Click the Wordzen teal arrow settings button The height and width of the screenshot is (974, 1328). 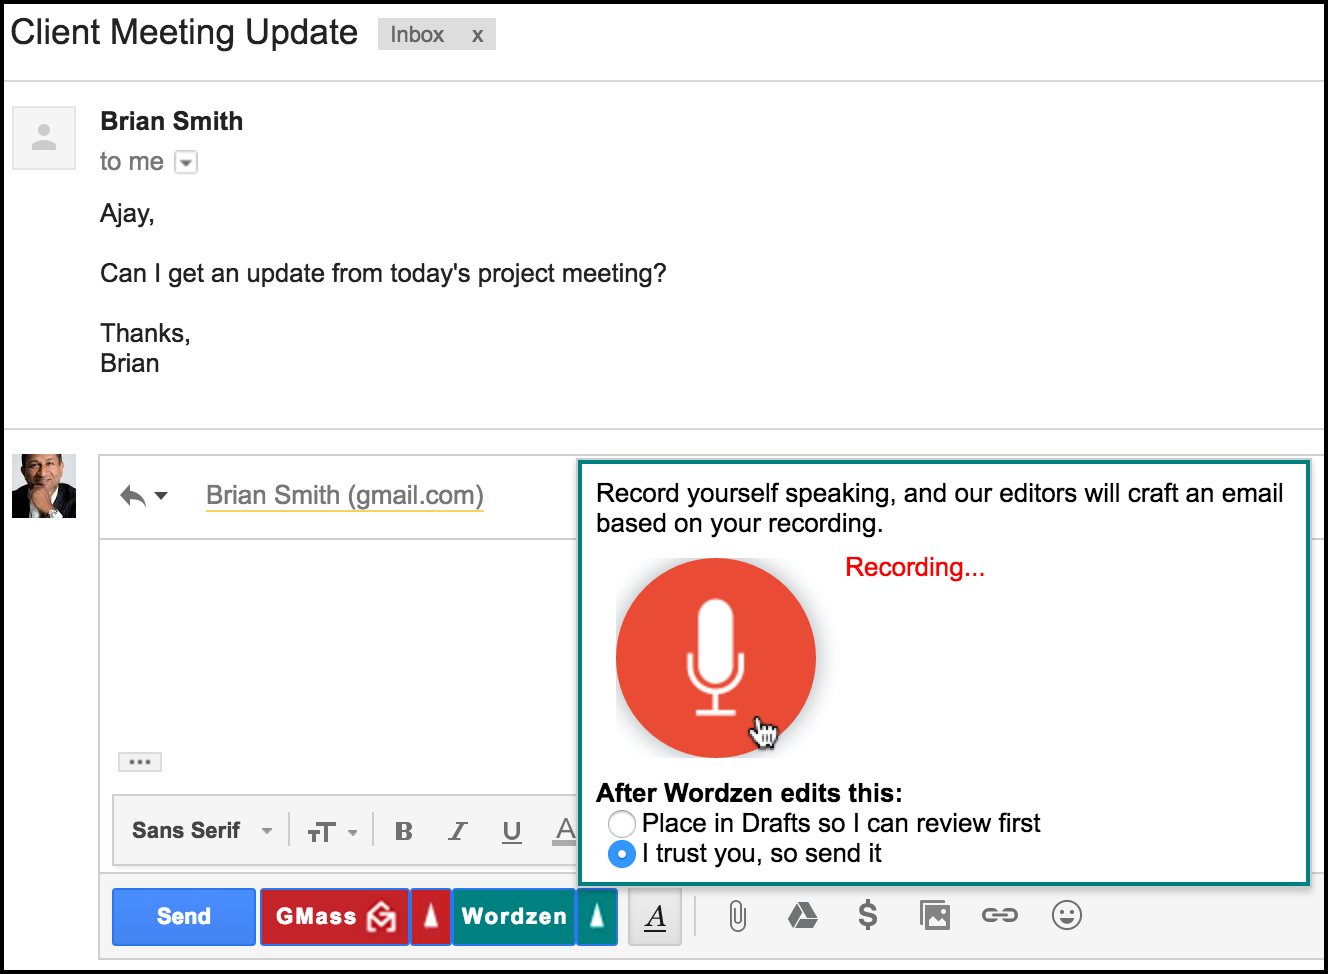coord(597,916)
